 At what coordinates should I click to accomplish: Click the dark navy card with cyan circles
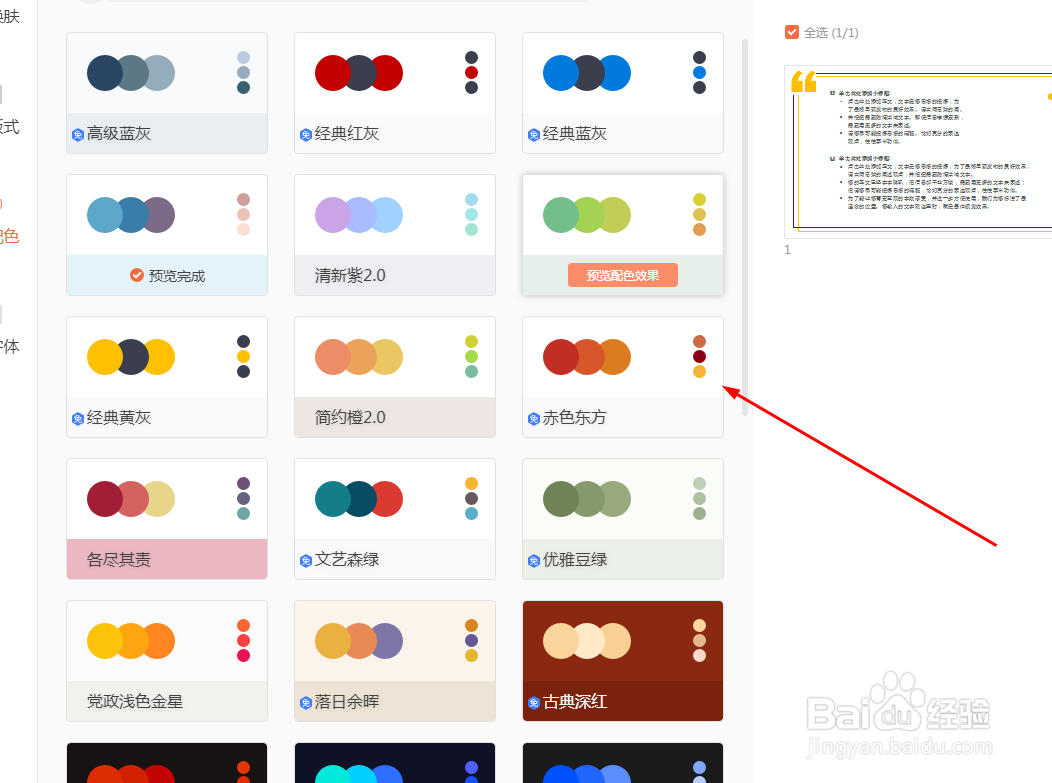tap(394, 763)
